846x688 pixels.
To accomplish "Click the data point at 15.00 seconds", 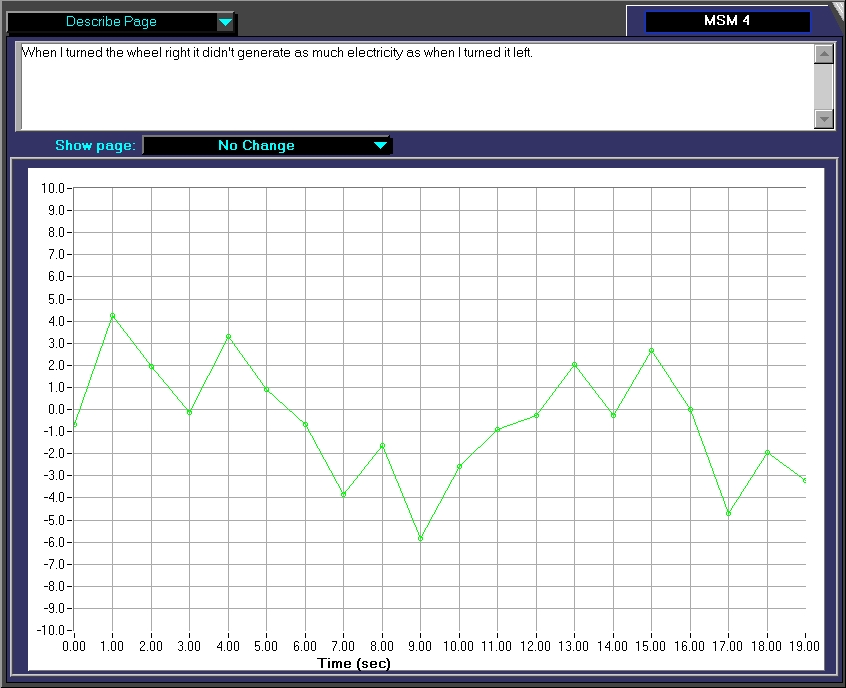I will pos(651,351).
